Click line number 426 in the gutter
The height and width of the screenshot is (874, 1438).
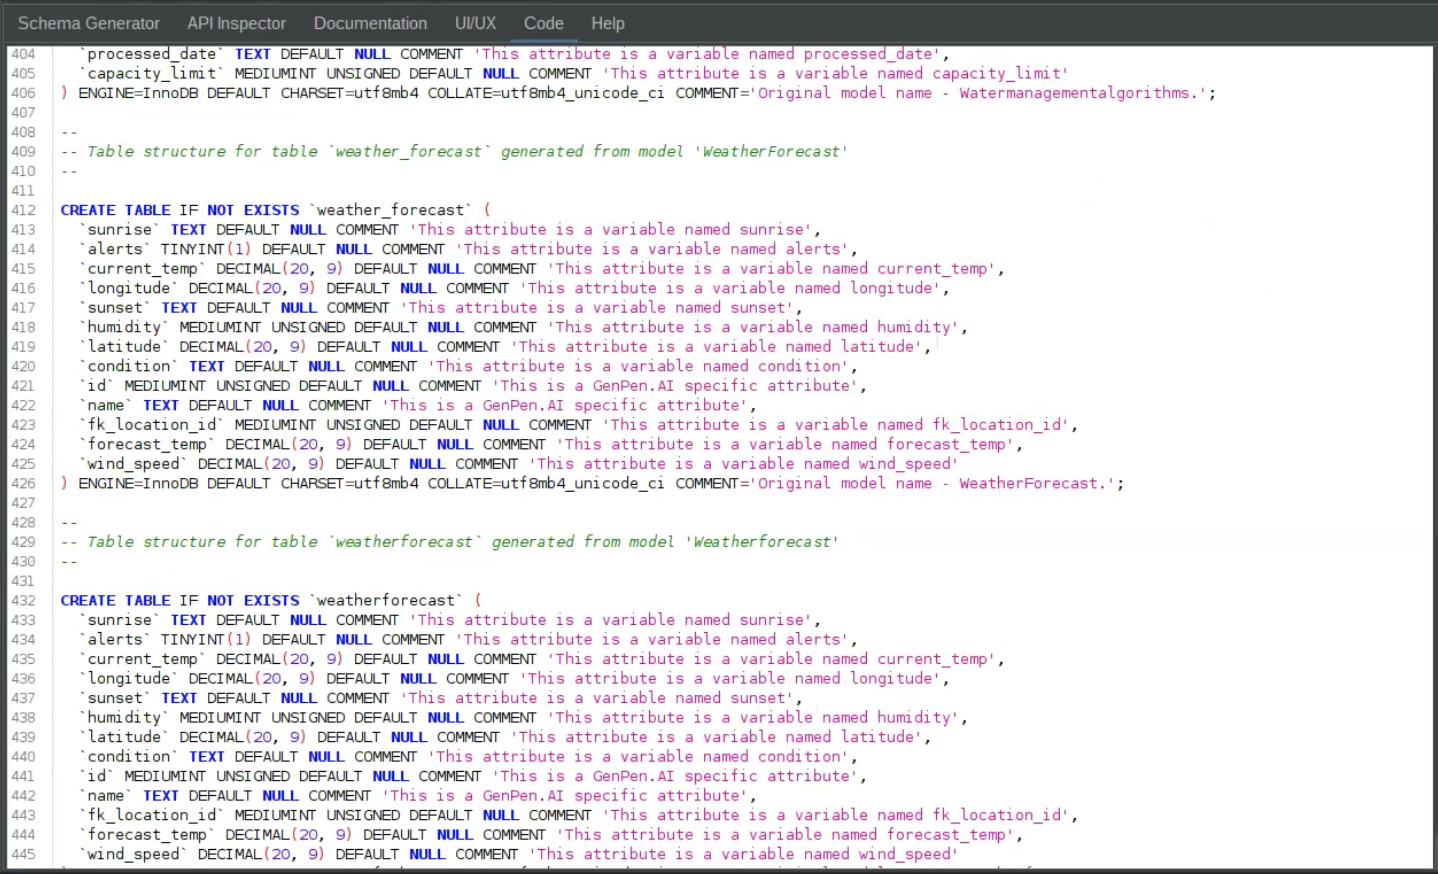[23, 483]
